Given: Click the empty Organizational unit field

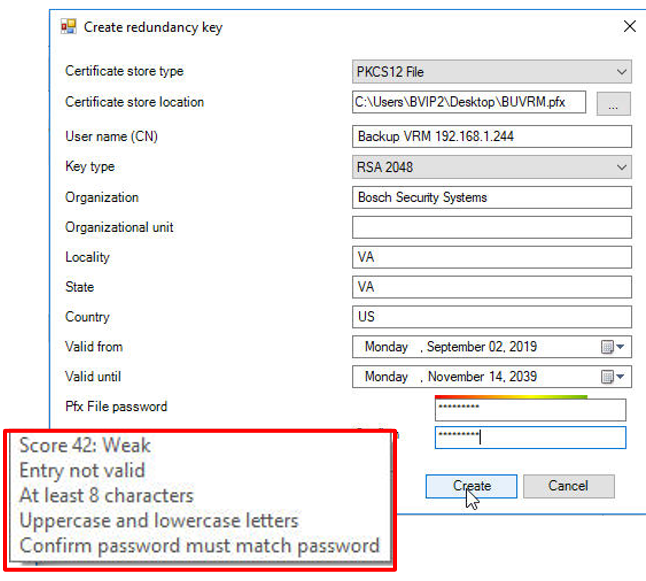Looking at the screenshot, I should pos(492,227).
